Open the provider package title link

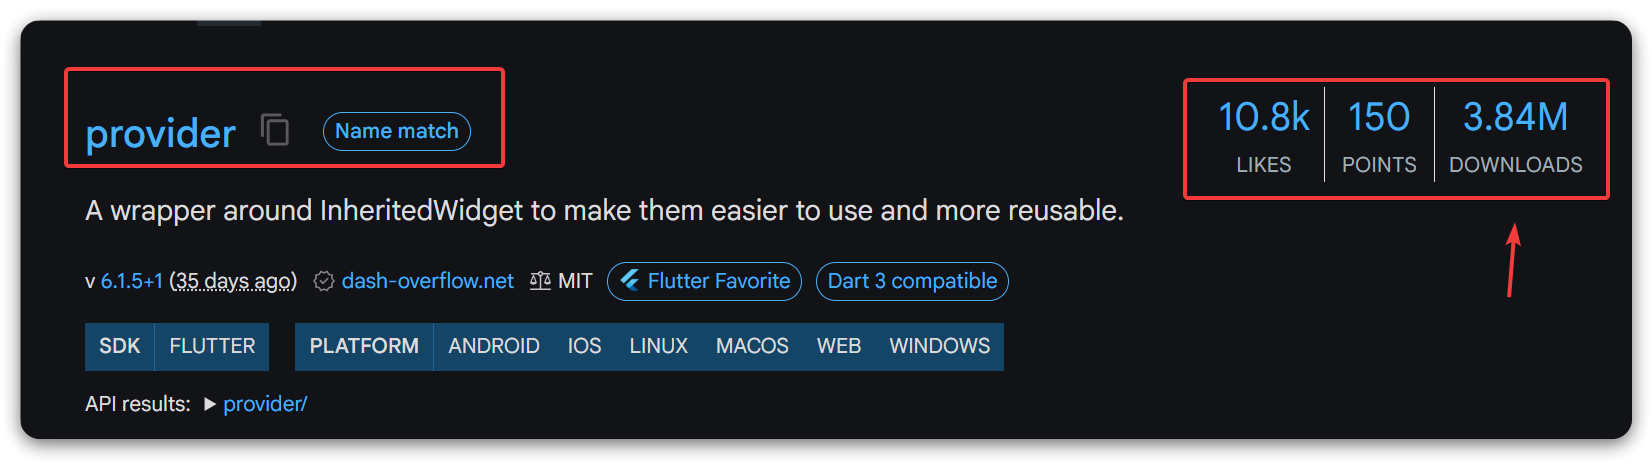click(161, 133)
